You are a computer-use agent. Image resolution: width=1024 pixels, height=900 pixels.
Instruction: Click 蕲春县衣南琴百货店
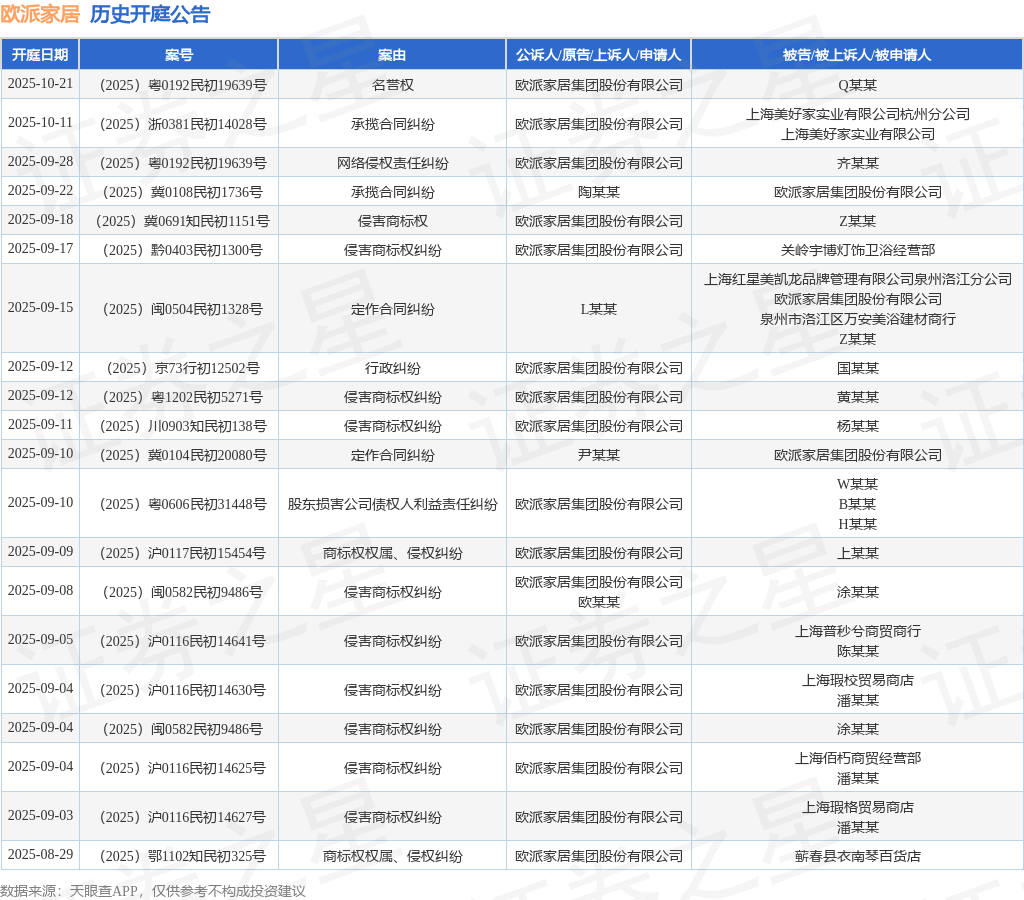click(857, 856)
